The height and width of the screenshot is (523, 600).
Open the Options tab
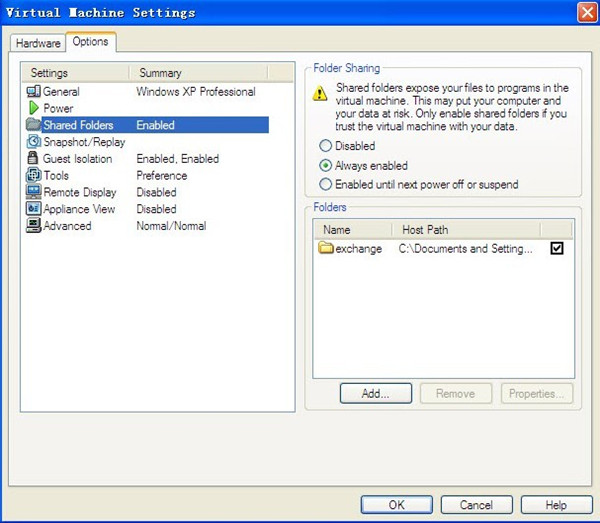(91, 42)
